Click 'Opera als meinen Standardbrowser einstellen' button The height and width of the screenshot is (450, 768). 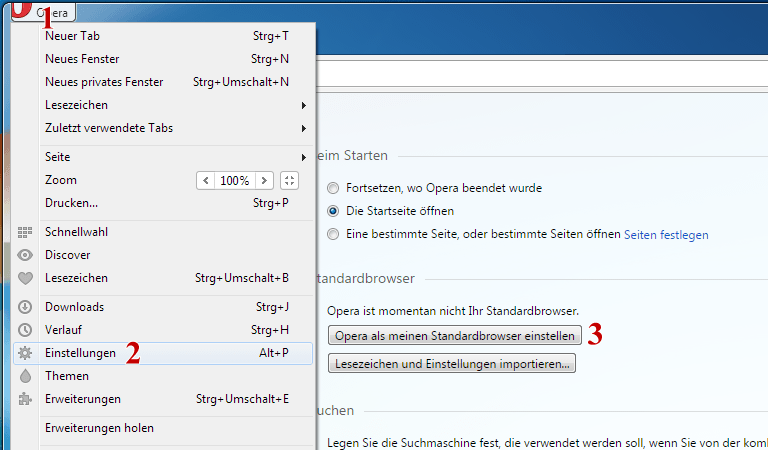[455, 335]
